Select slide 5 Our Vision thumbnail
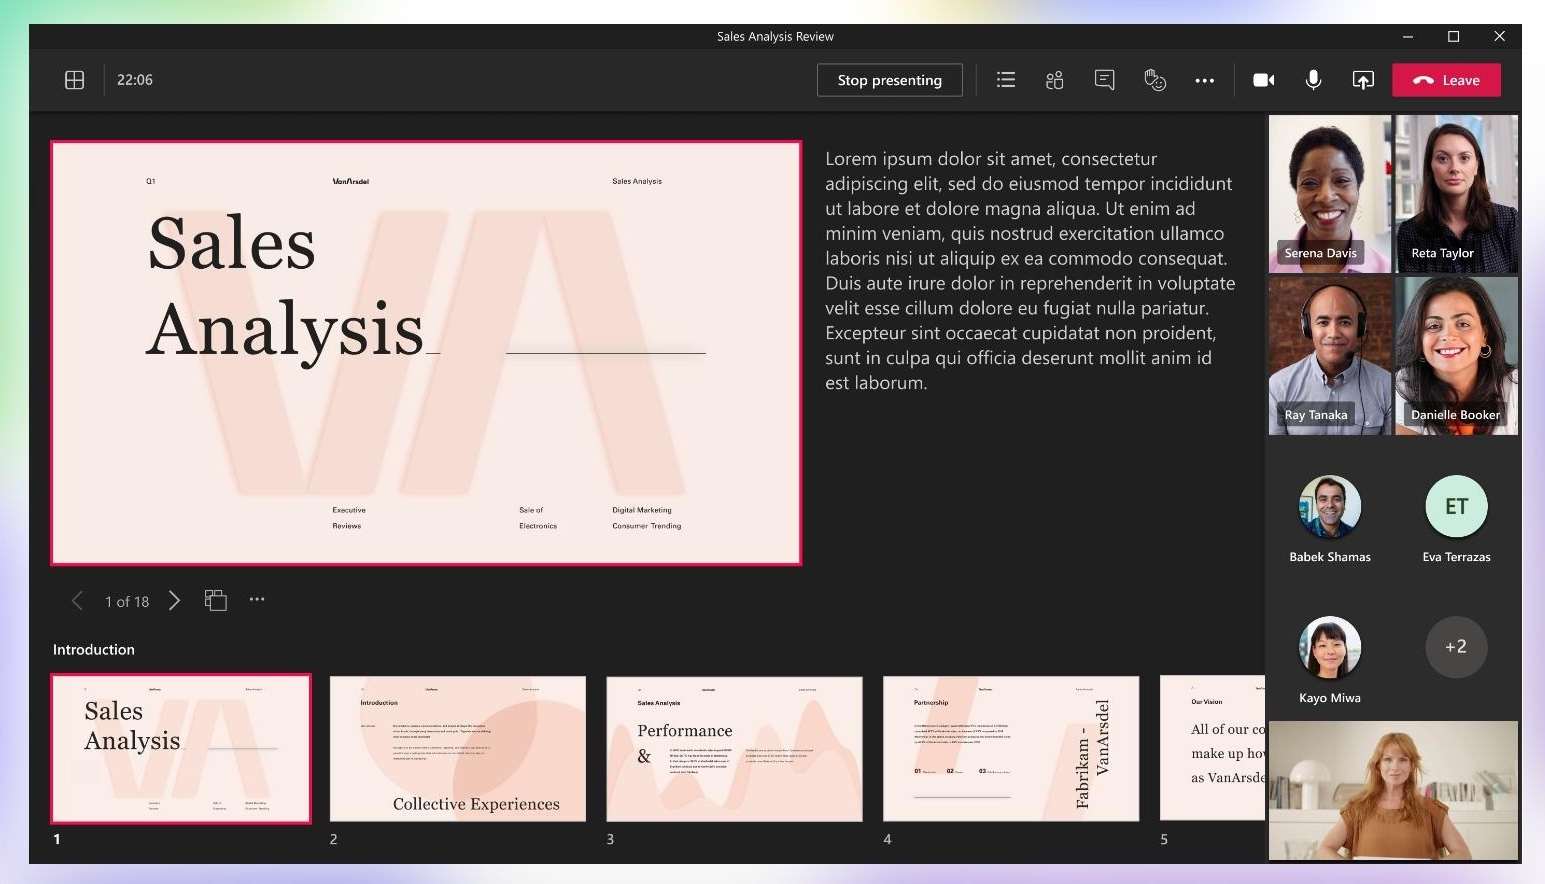Viewport: 1545px width, 884px height. (1212, 748)
